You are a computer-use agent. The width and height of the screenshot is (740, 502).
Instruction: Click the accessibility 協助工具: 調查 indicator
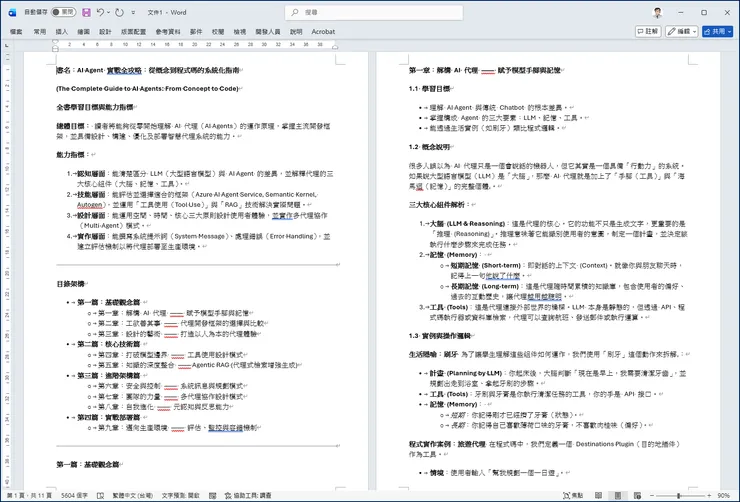248,495
